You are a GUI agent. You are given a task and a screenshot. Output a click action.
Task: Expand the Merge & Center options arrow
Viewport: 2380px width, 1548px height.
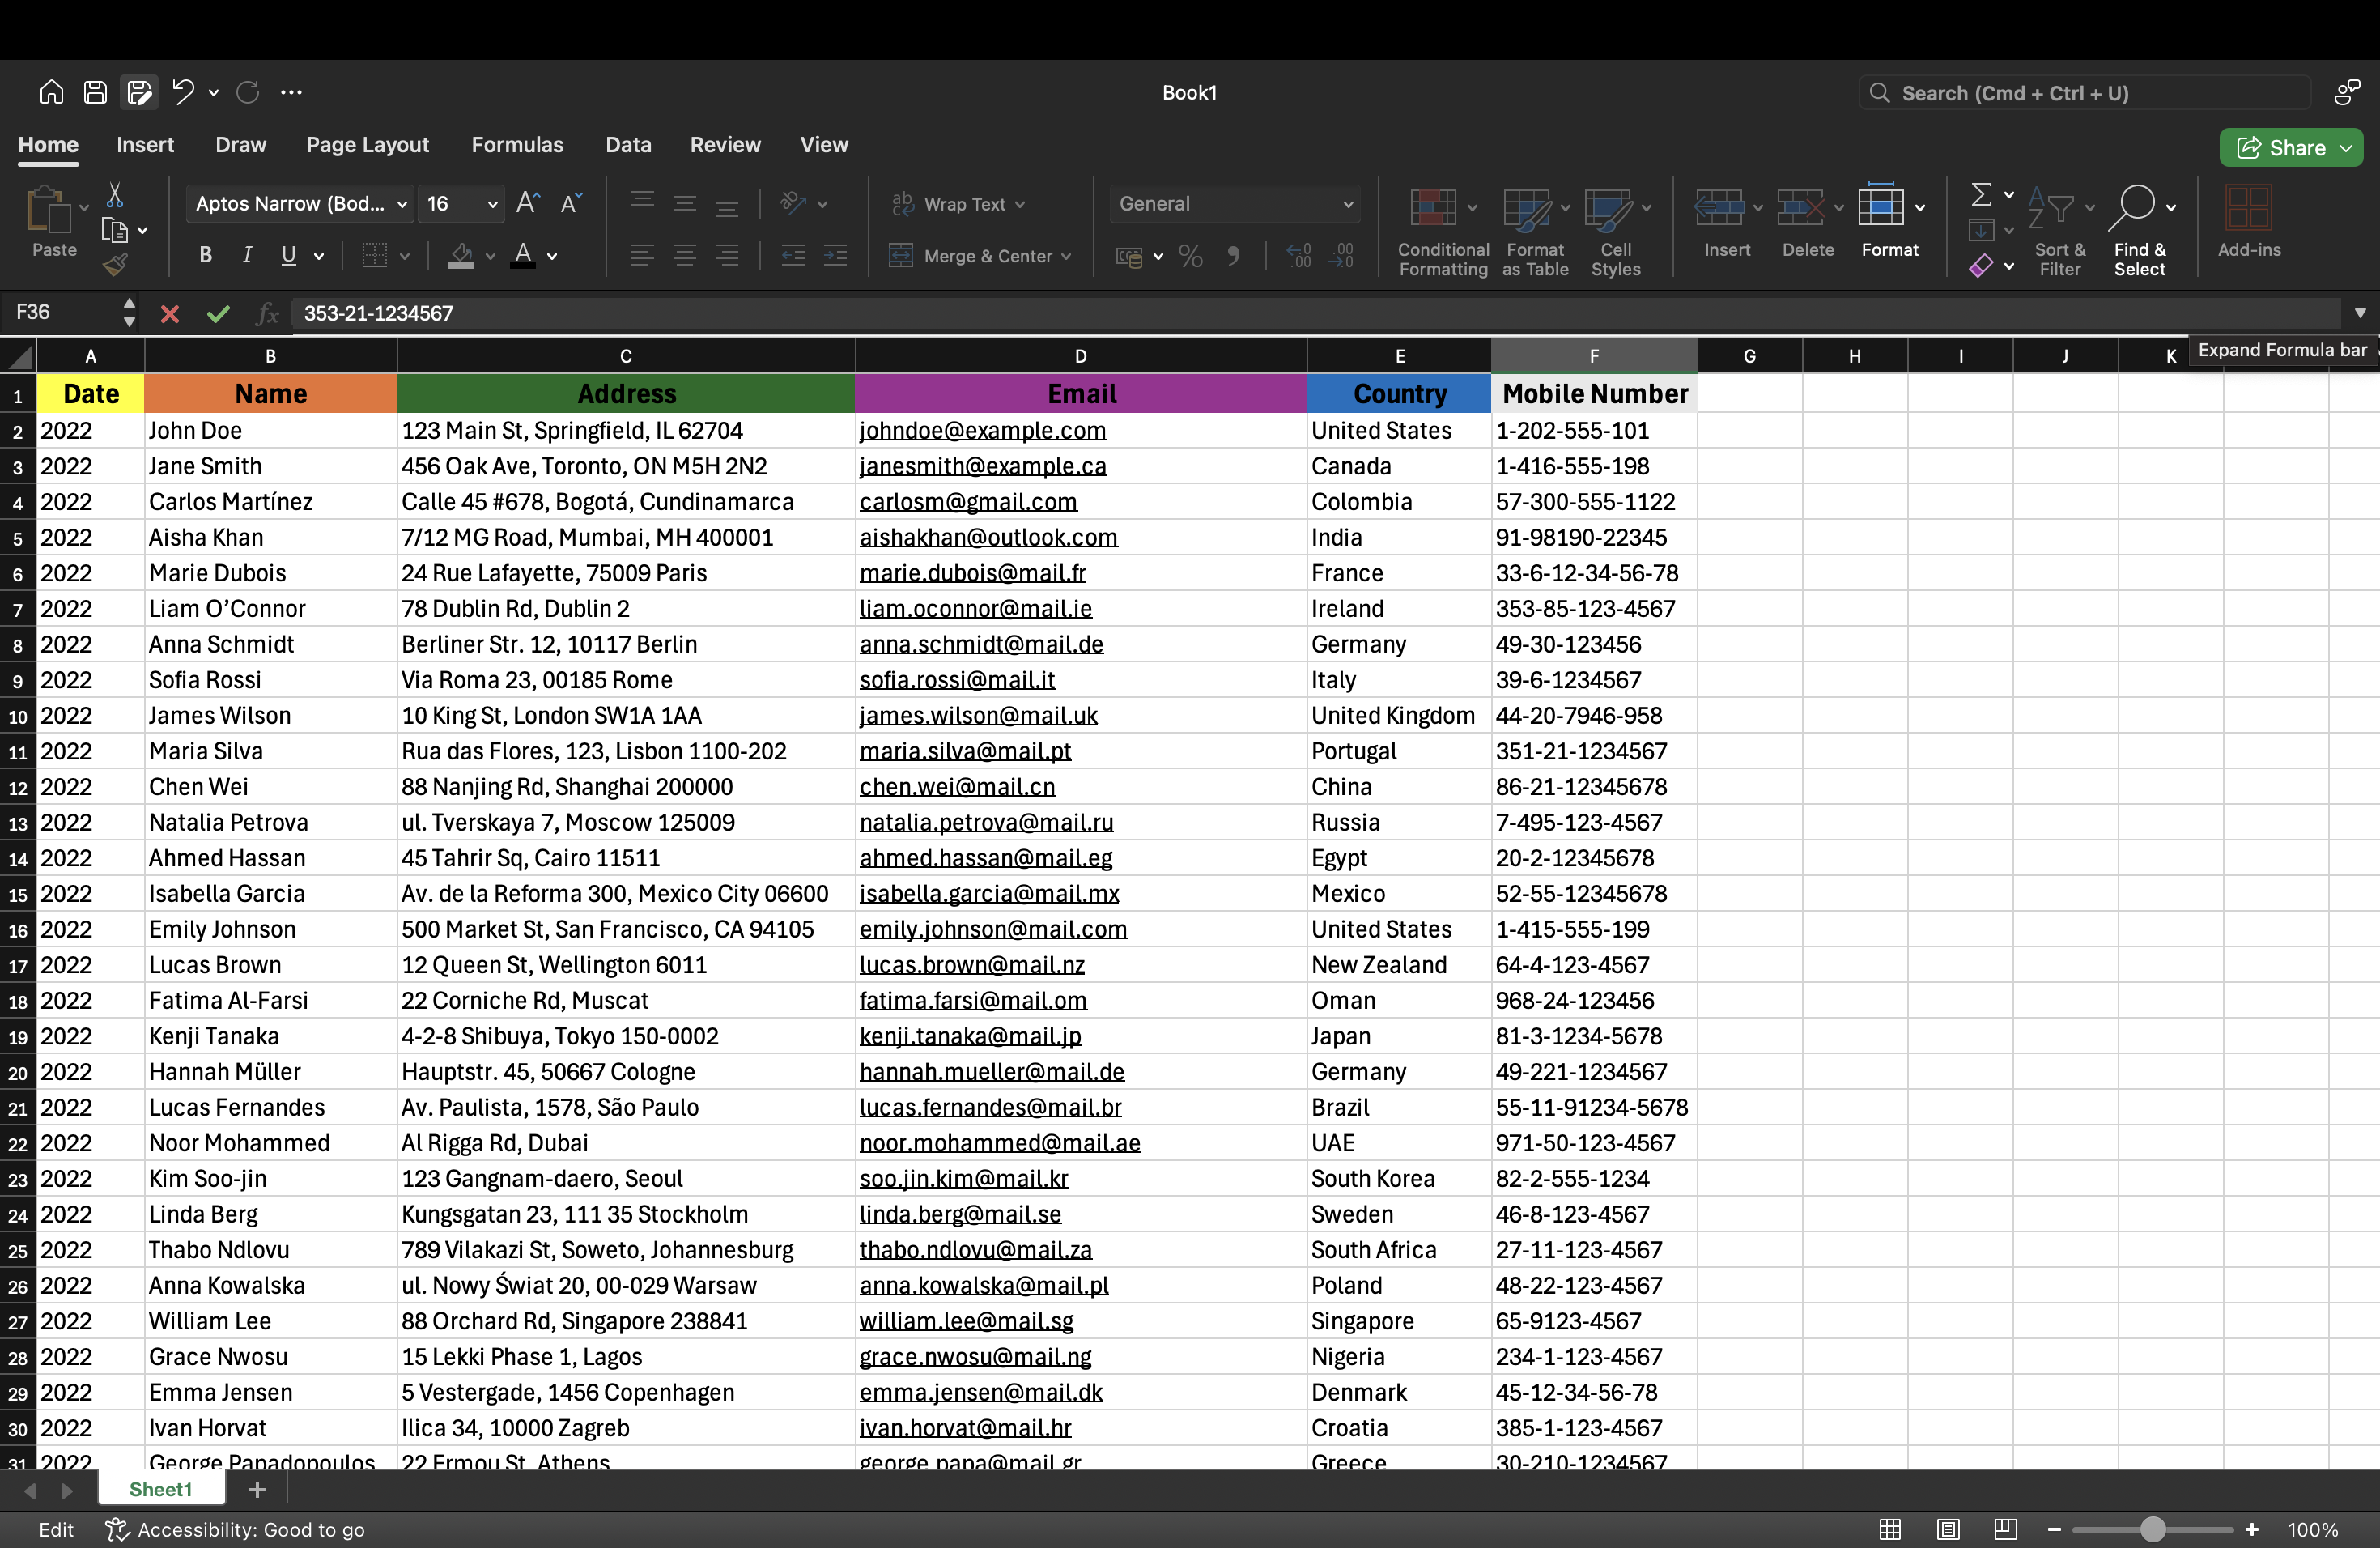click(x=1066, y=257)
